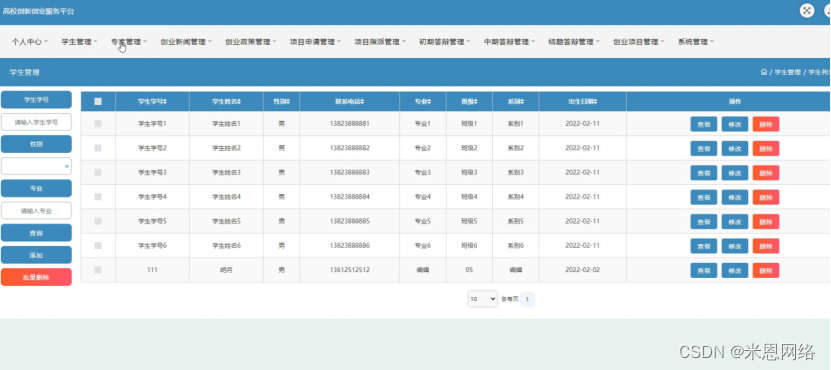The width and height of the screenshot is (831, 370).
Task: Click phone number 13612512512 cell
Action: (x=349, y=270)
